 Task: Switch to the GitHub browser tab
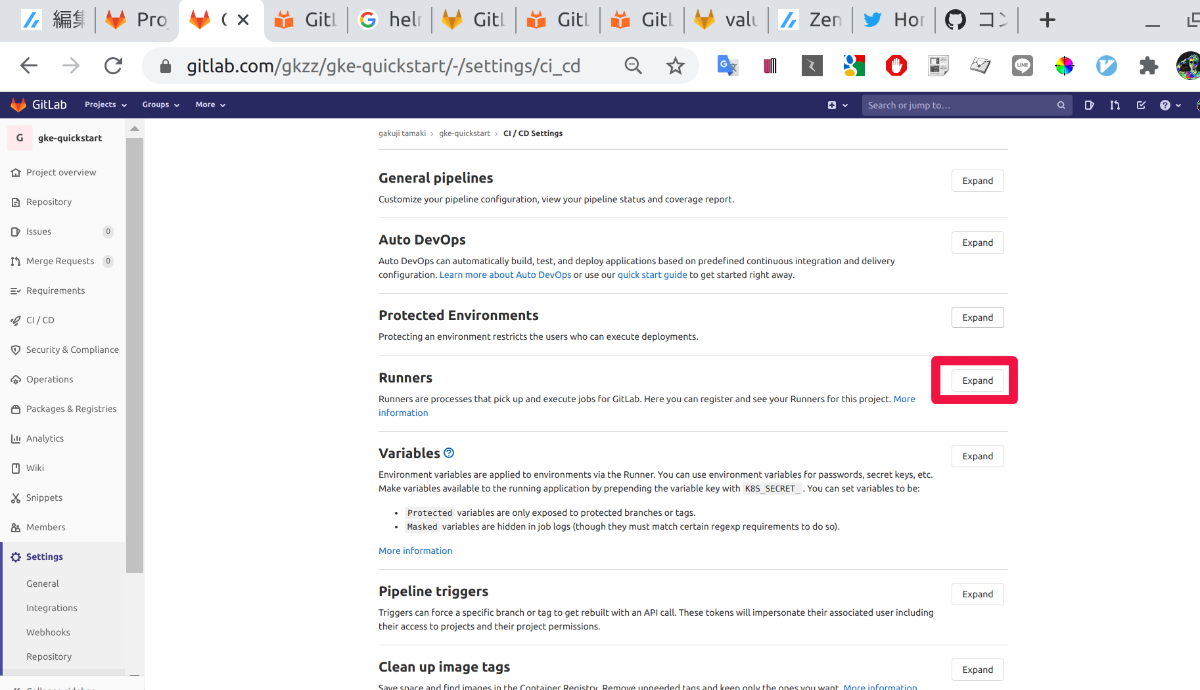975,20
